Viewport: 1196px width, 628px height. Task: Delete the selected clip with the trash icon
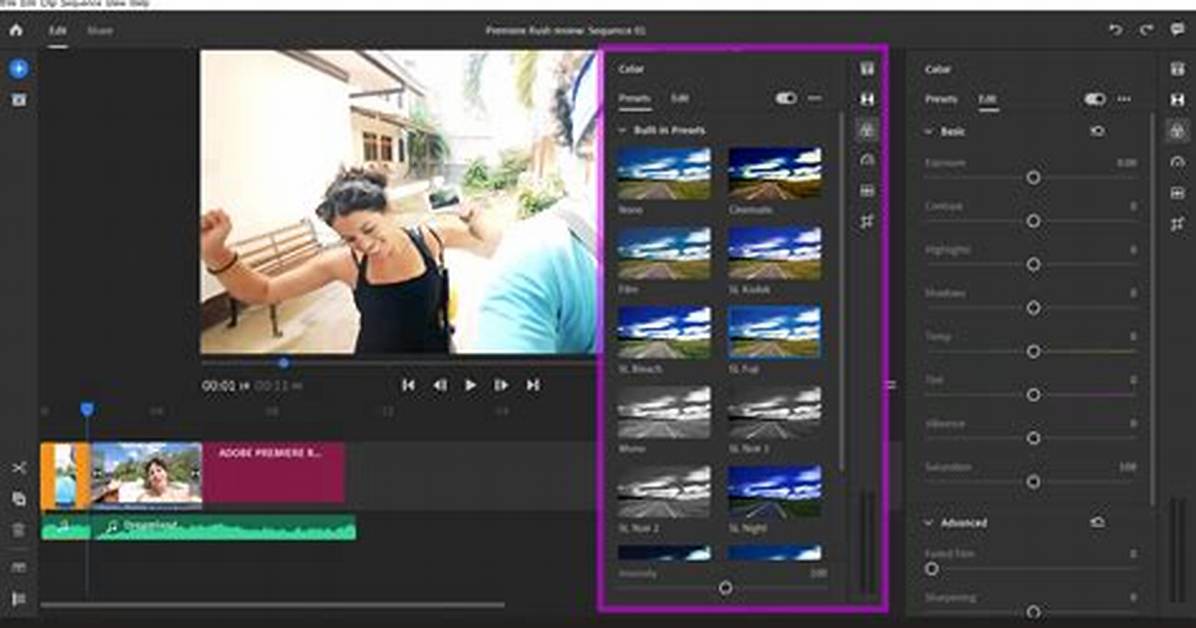click(x=19, y=530)
